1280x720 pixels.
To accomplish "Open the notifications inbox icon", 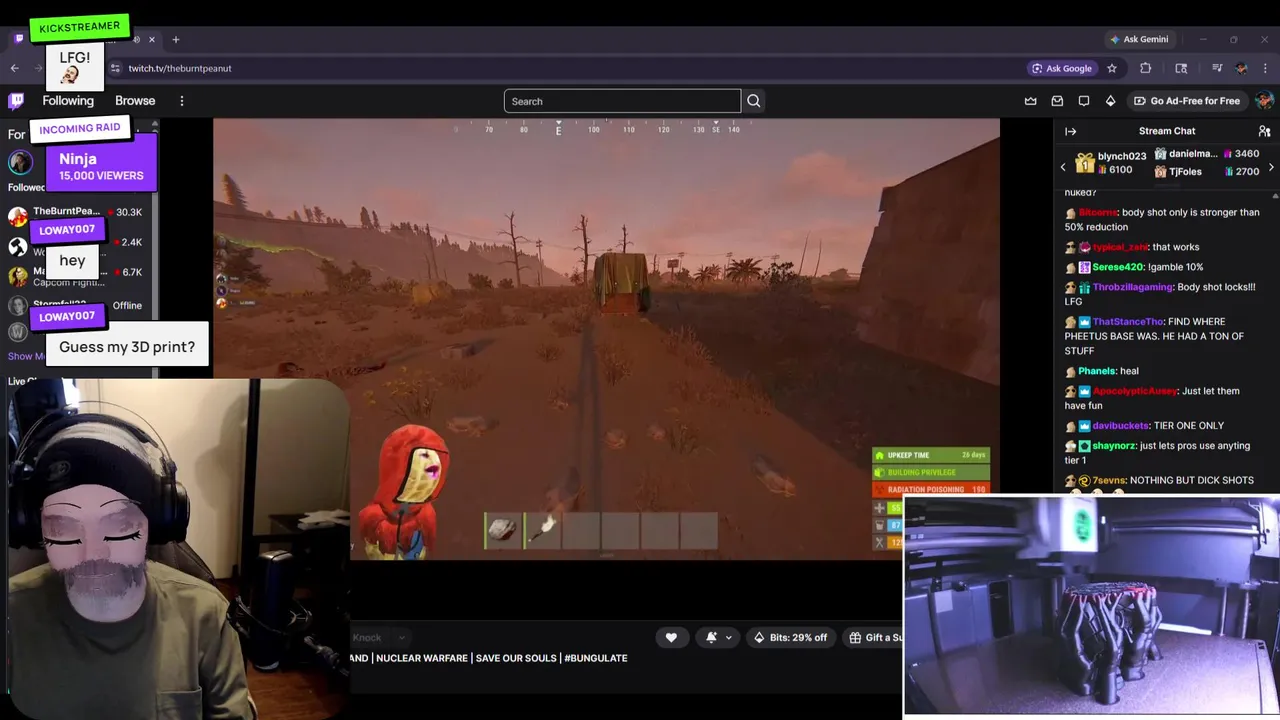I will [x=1057, y=101].
